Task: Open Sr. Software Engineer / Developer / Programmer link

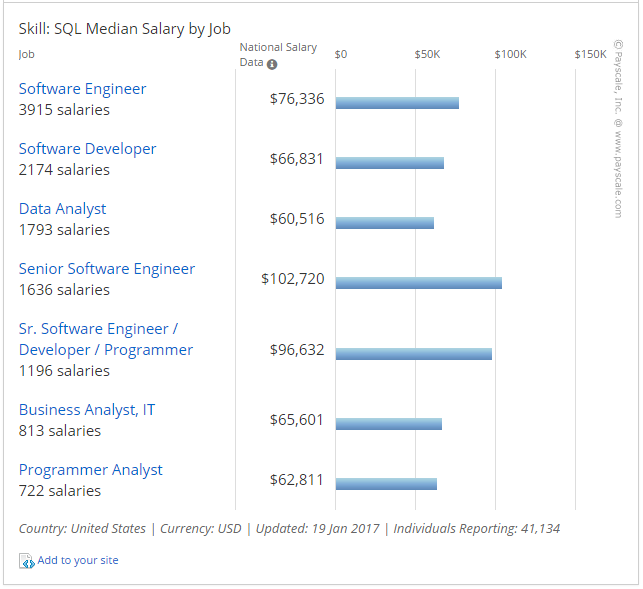Action: (x=106, y=339)
